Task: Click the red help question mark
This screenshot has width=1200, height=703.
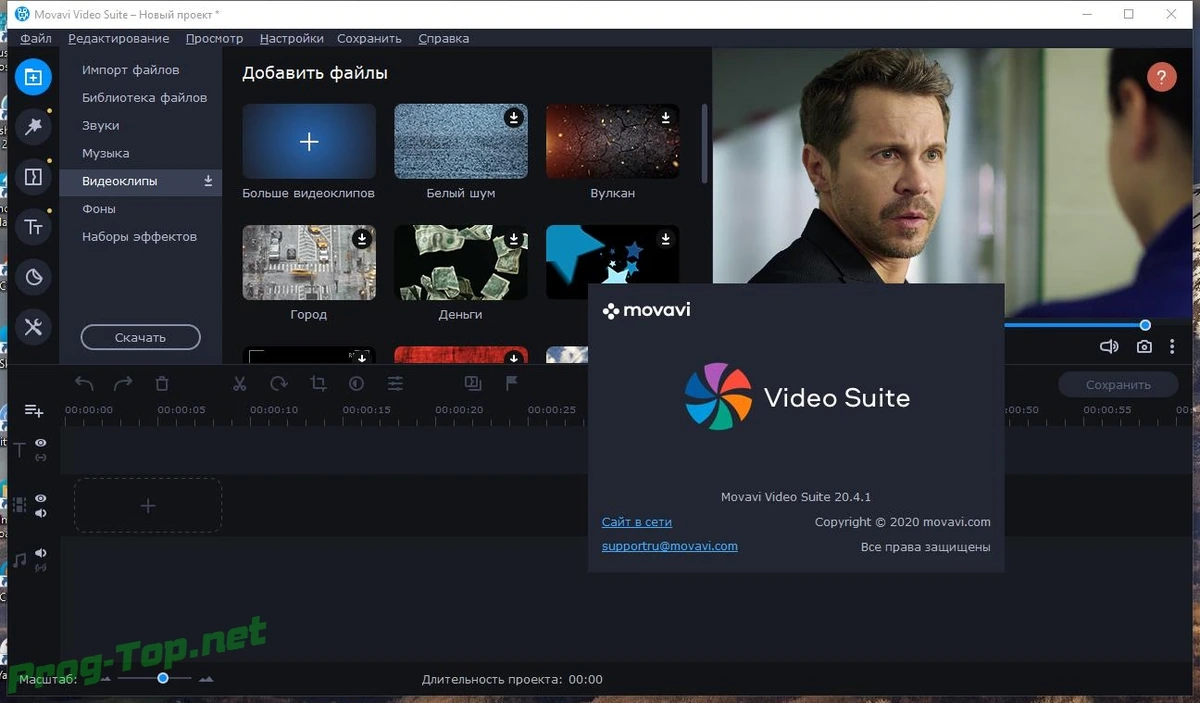Action: tap(1161, 77)
